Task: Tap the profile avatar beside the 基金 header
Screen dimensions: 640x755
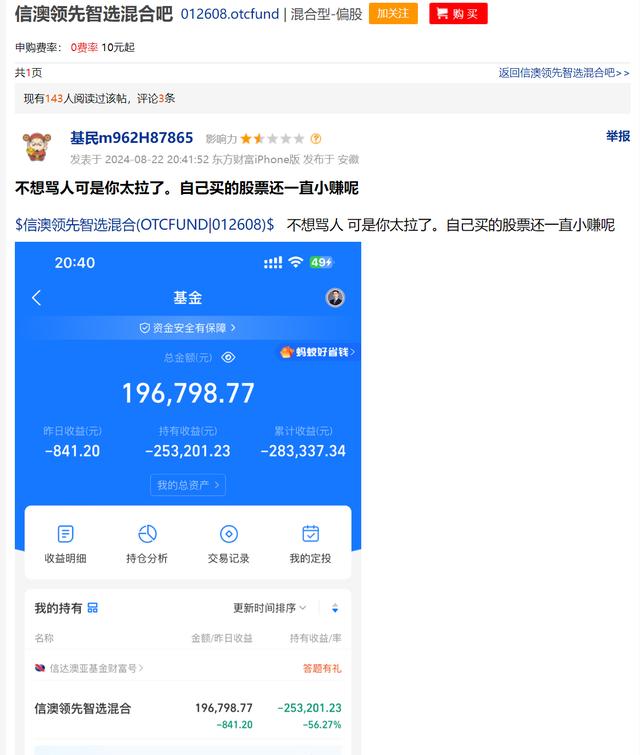Action: [335, 298]
